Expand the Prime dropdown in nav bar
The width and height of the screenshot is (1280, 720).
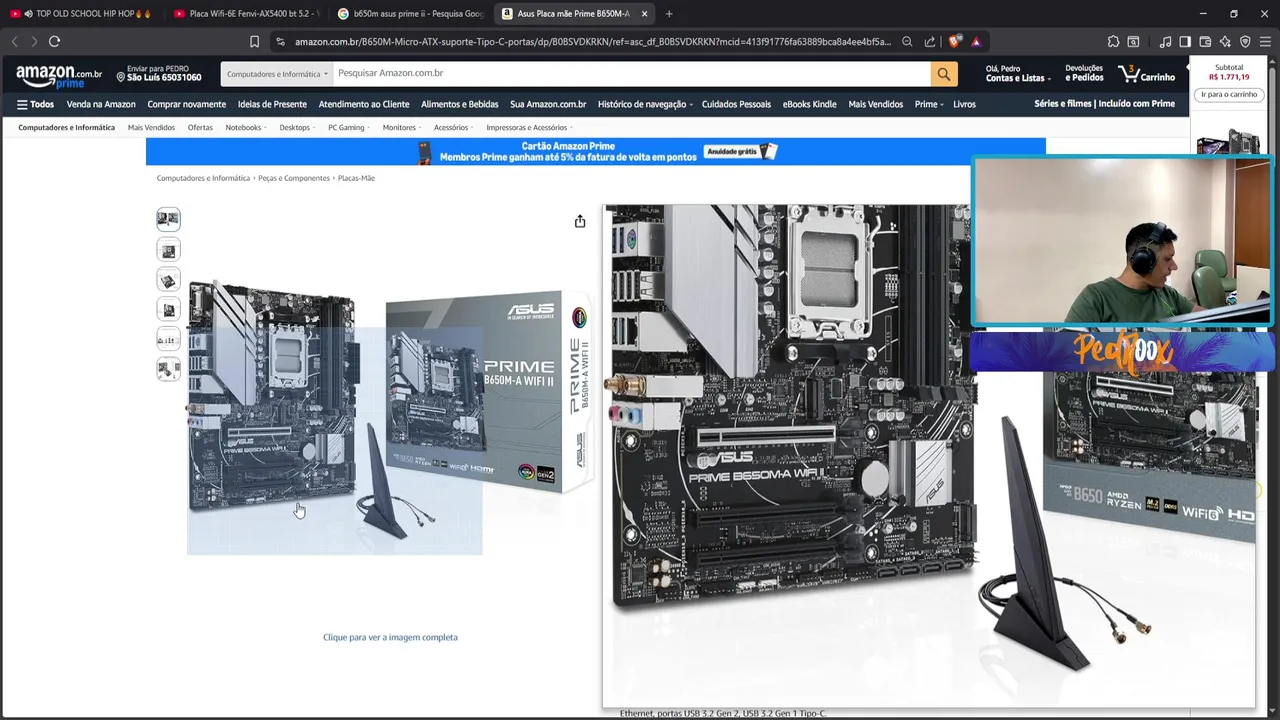click(929, 104)
